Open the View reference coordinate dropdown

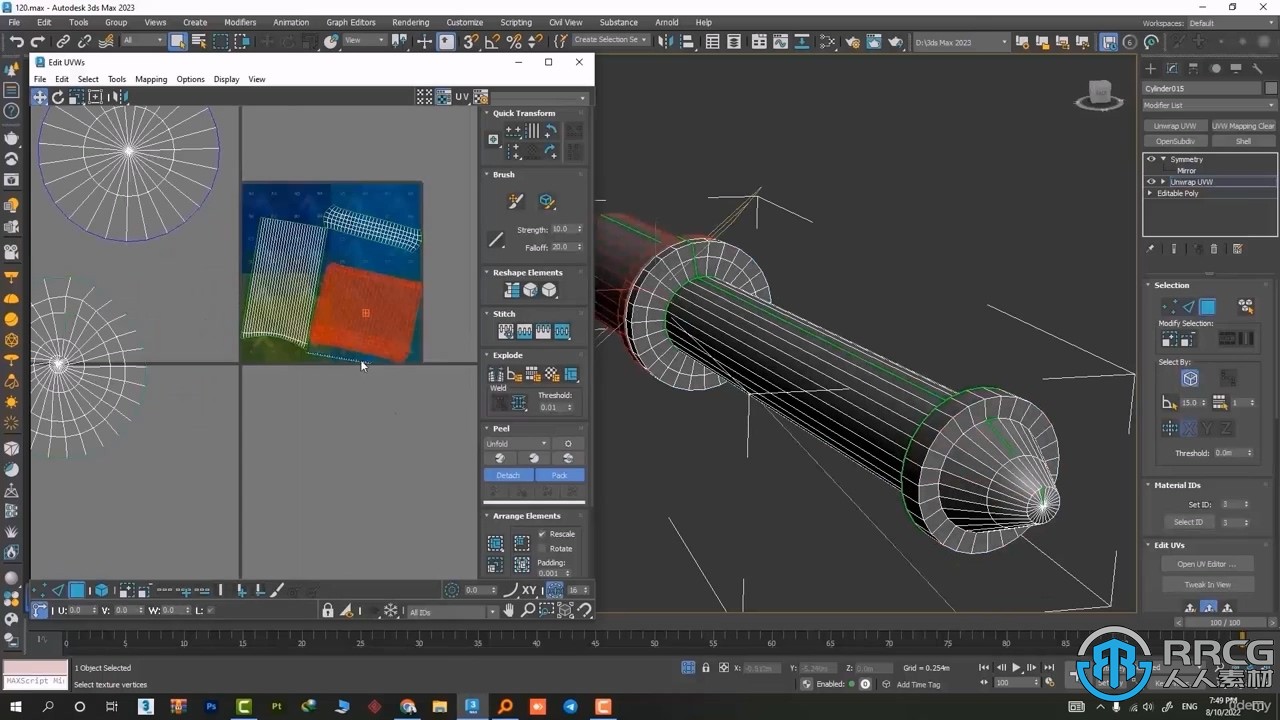(364, 41)
